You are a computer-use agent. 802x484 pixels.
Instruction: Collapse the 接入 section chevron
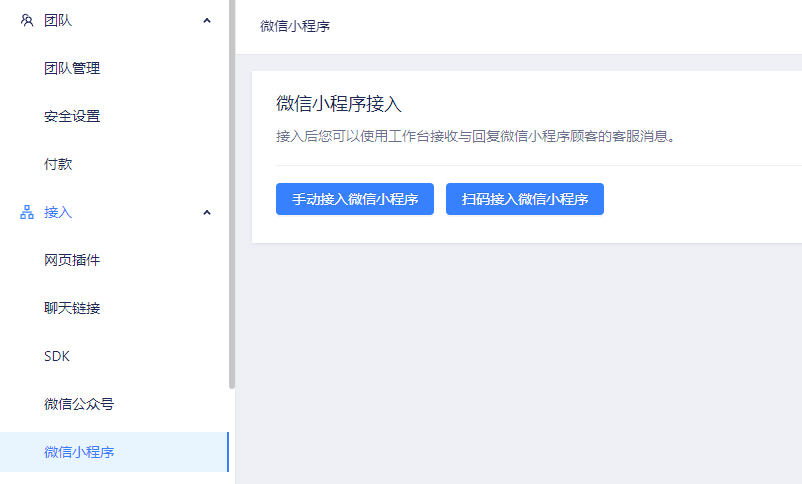coord(207,213)
